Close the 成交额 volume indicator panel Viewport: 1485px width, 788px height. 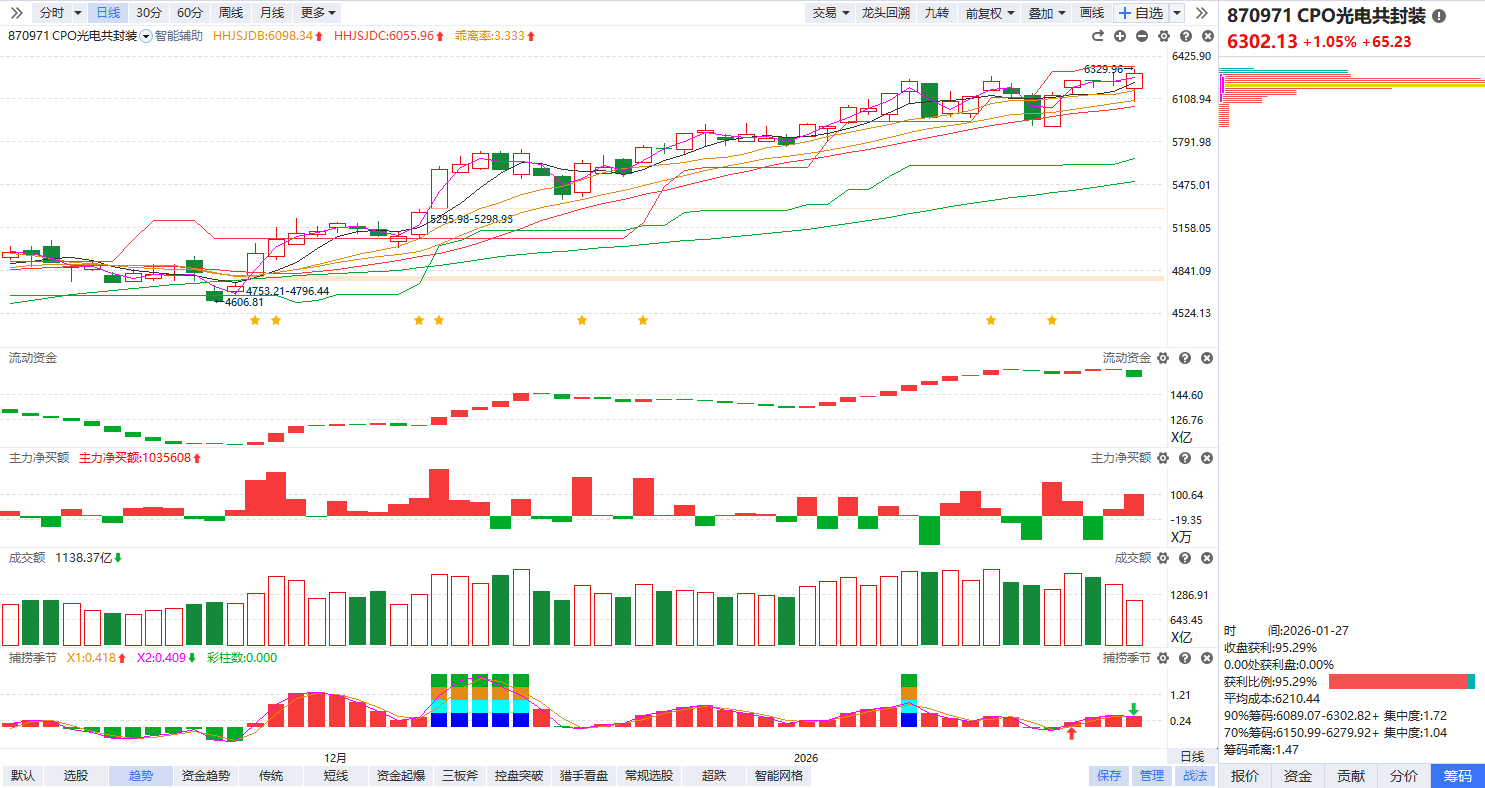coord(1206,558)
